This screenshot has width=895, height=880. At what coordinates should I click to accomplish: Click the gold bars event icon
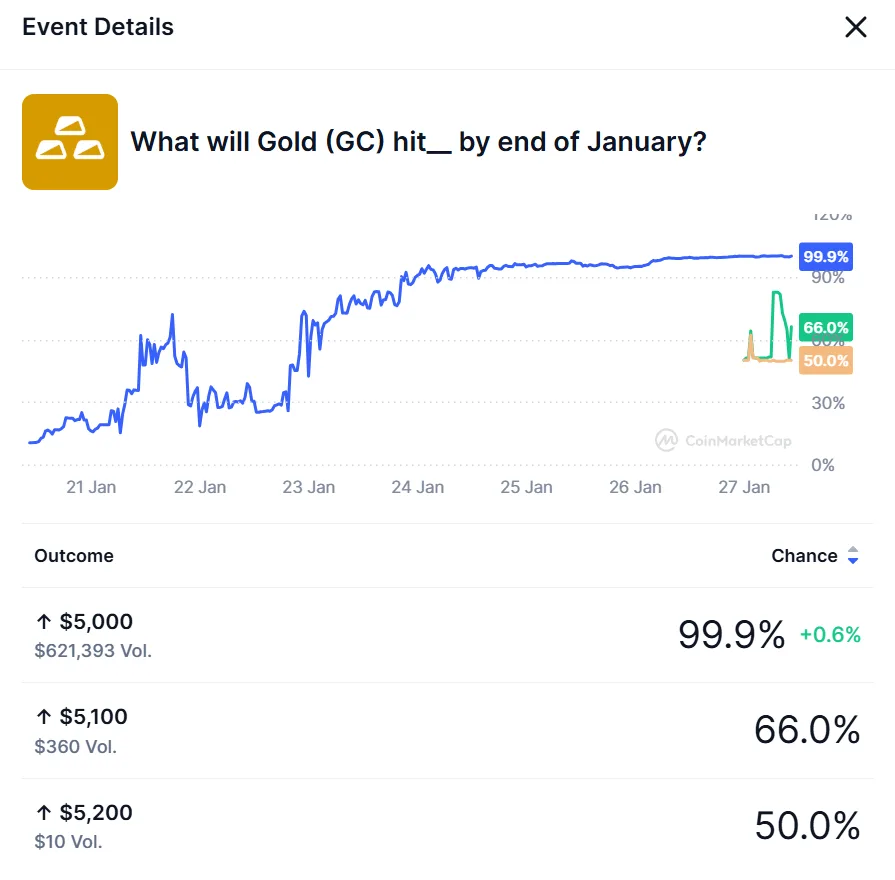(x=69, y=141)
